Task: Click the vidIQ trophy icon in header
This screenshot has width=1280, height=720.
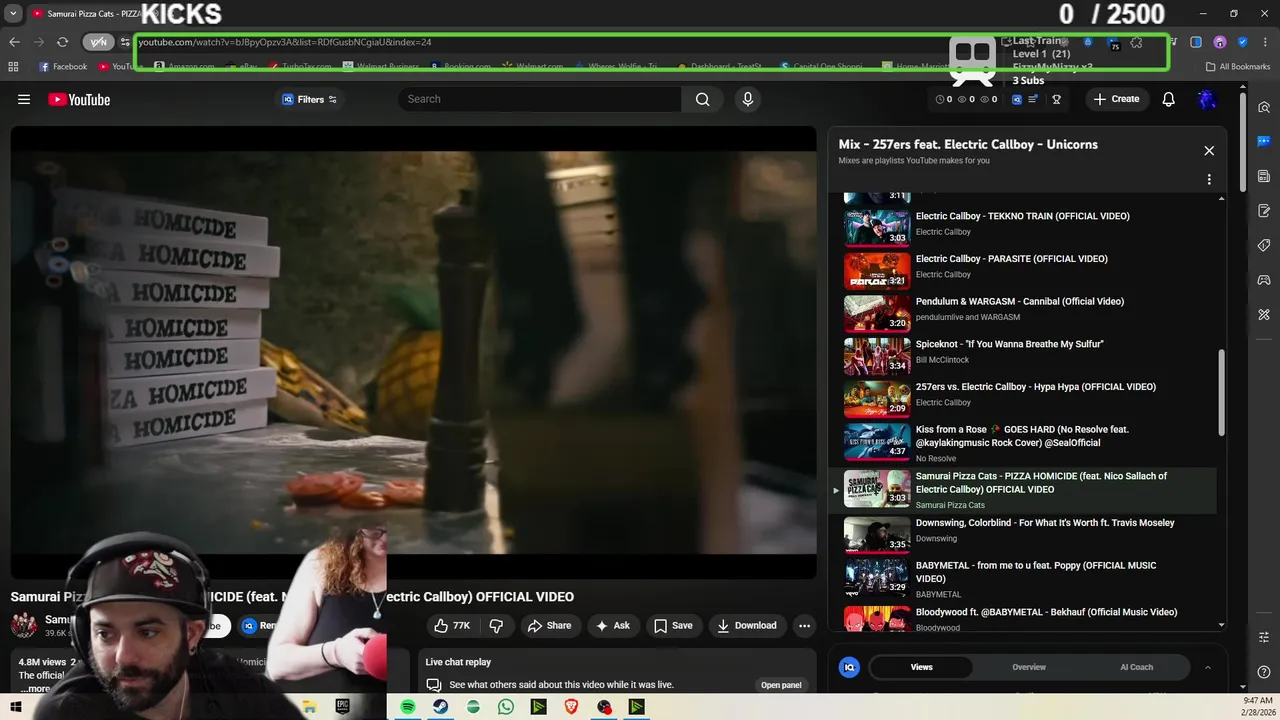Action: tap(1056, 99)
